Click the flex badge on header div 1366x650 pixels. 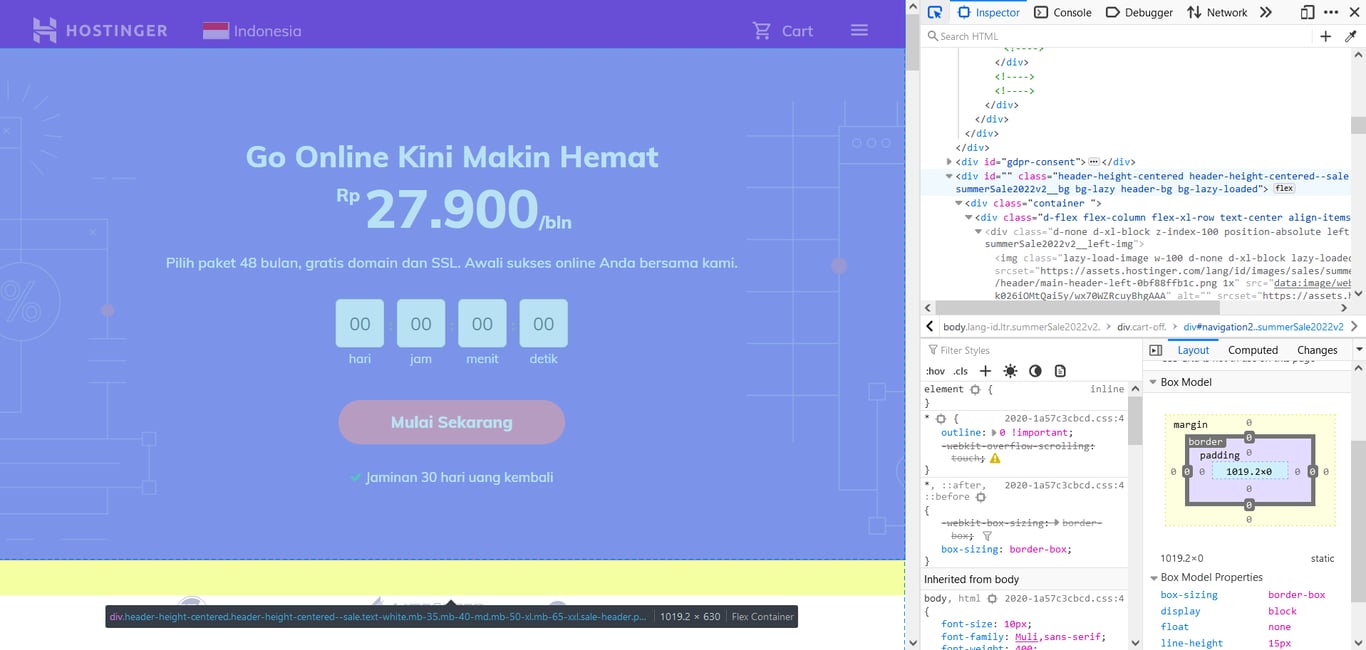tap(1284, 189)
